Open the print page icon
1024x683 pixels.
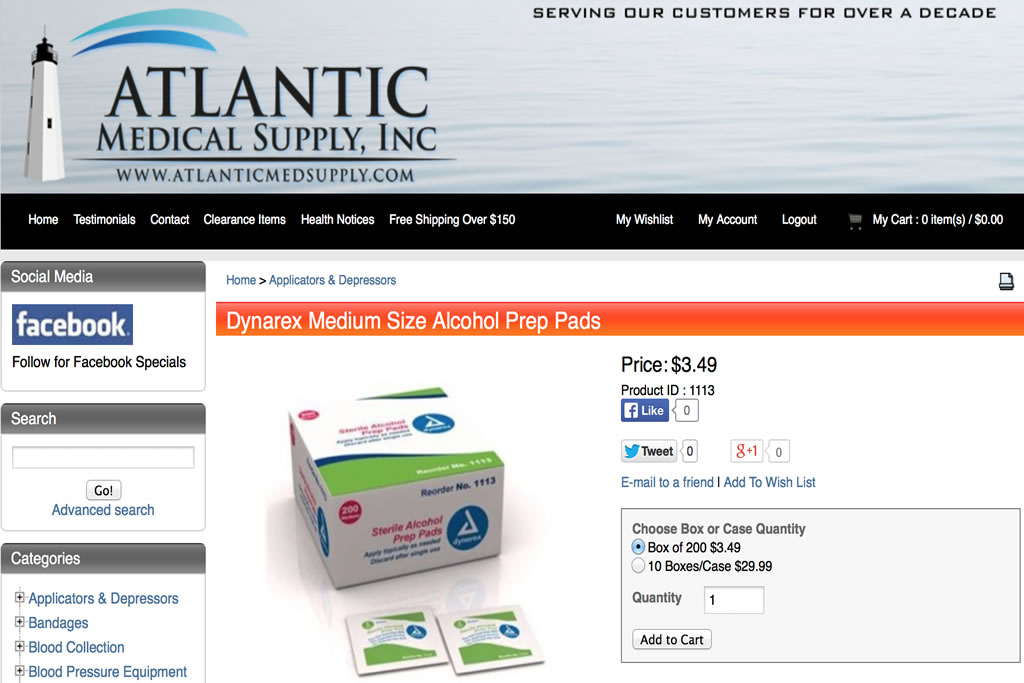tap(1006, 281)
